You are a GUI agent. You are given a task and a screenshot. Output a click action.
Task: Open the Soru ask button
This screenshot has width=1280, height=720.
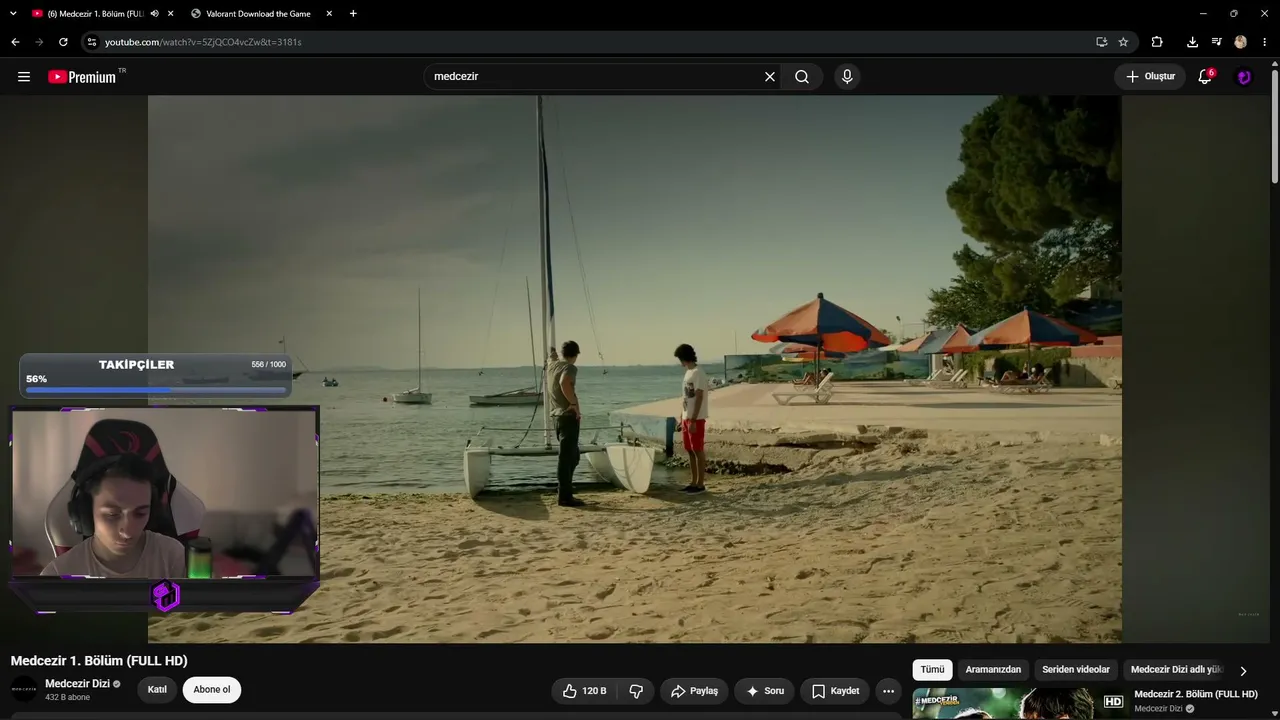[765, 691]
